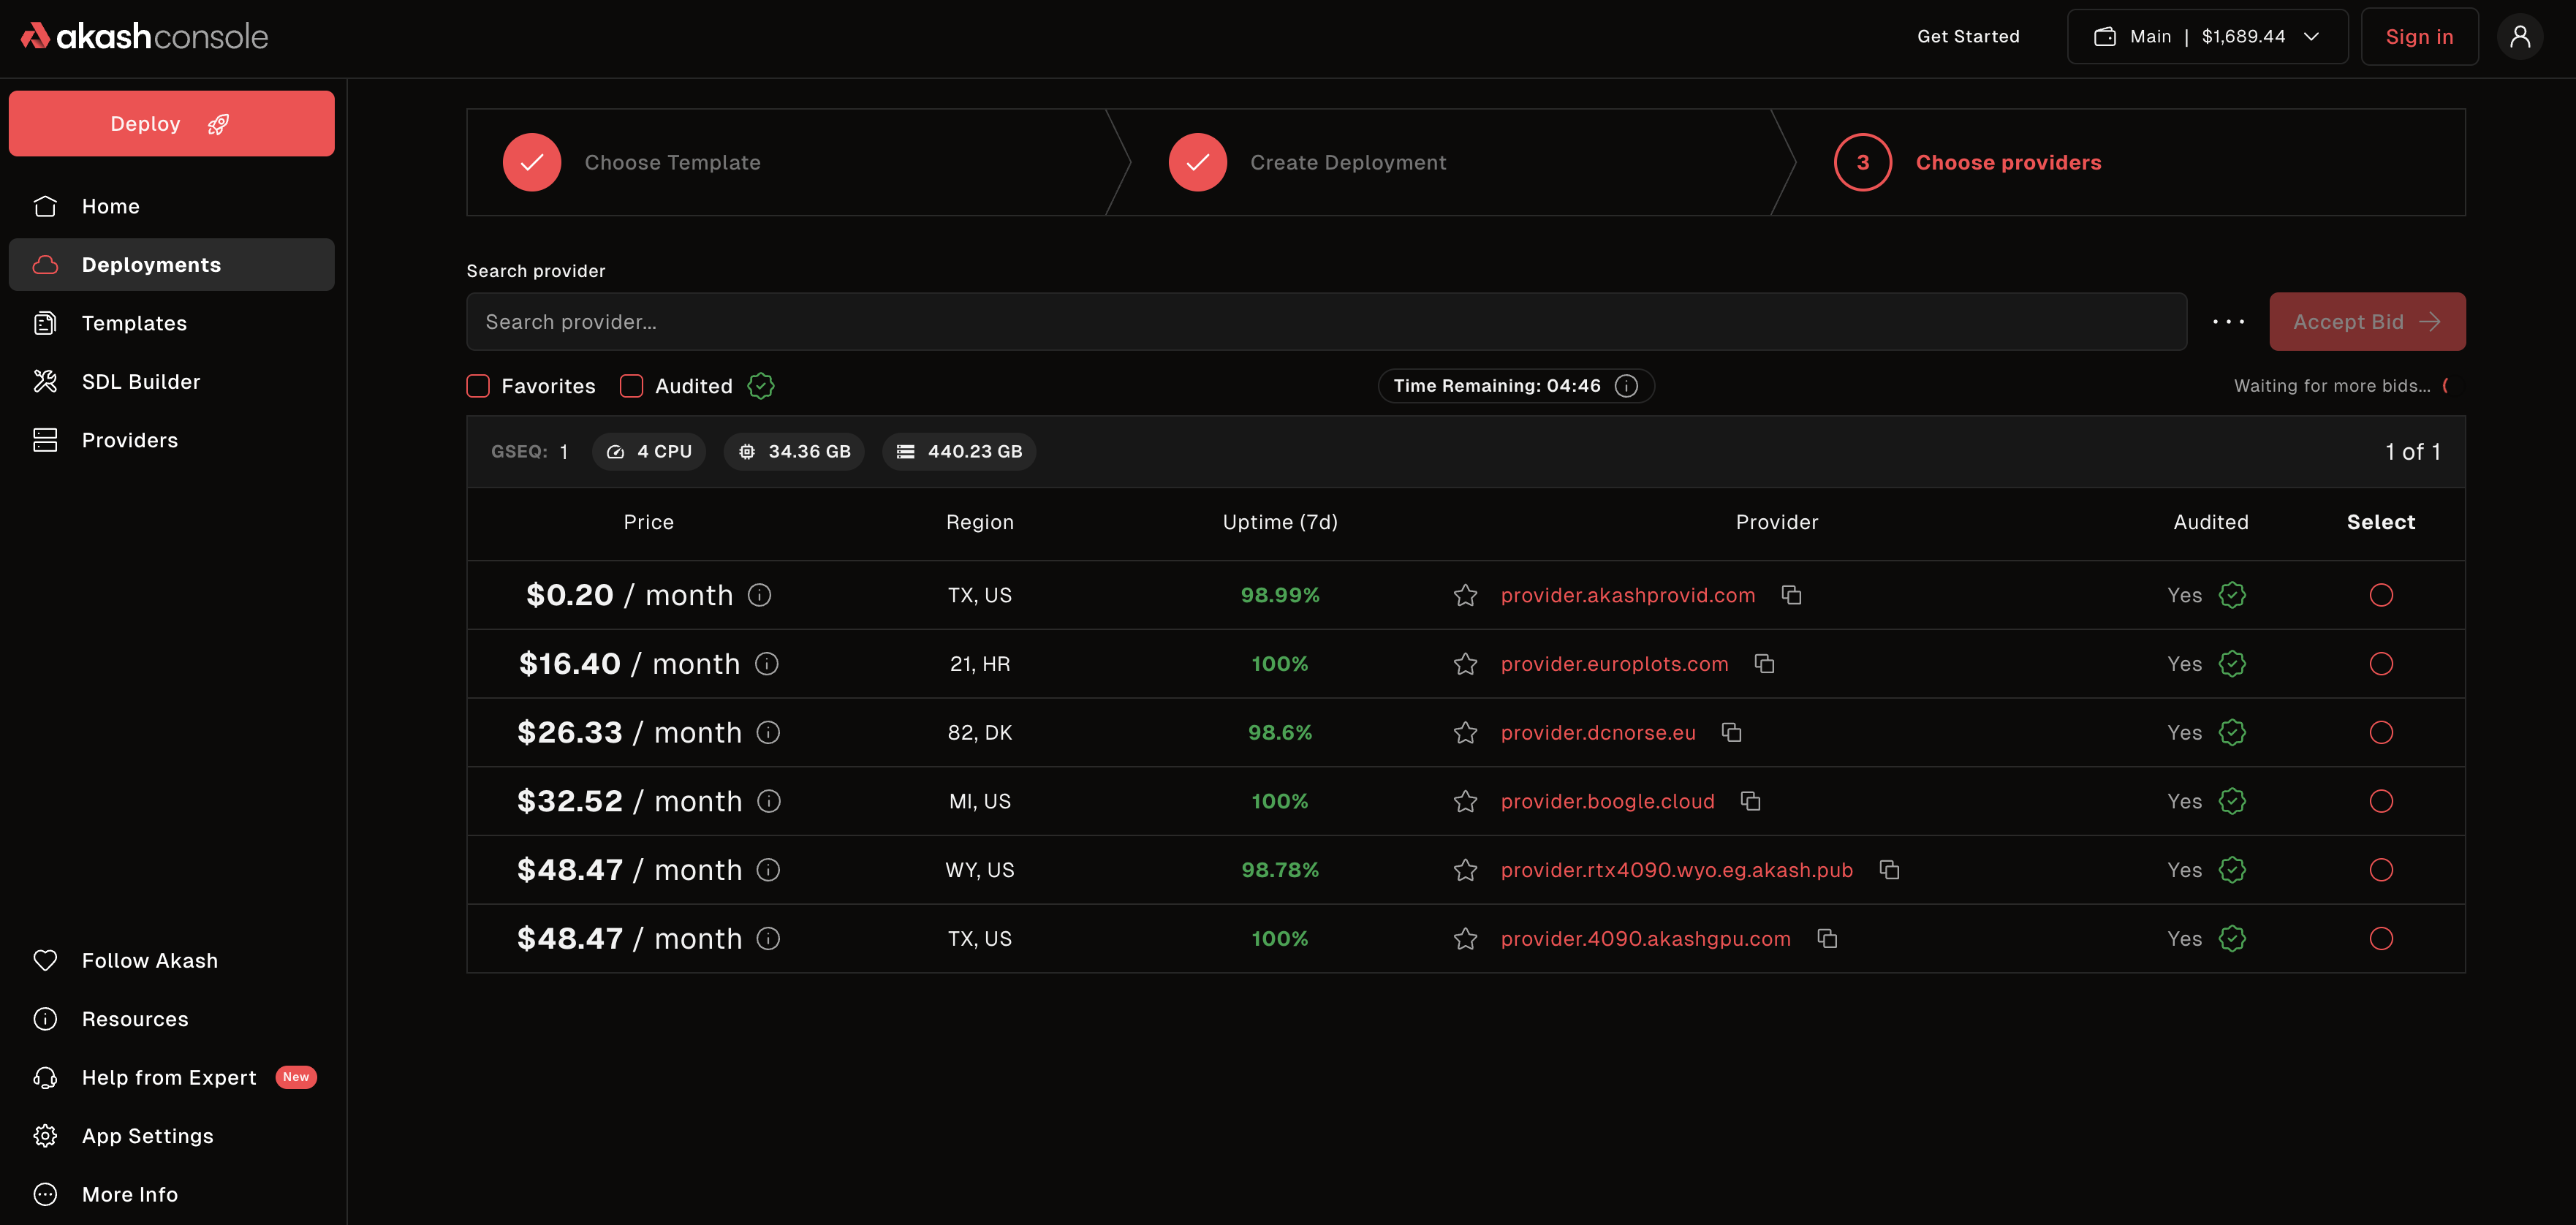Click info icon next to $0.20 price
The image size is (2576, 1225).
tap(759, 595)
